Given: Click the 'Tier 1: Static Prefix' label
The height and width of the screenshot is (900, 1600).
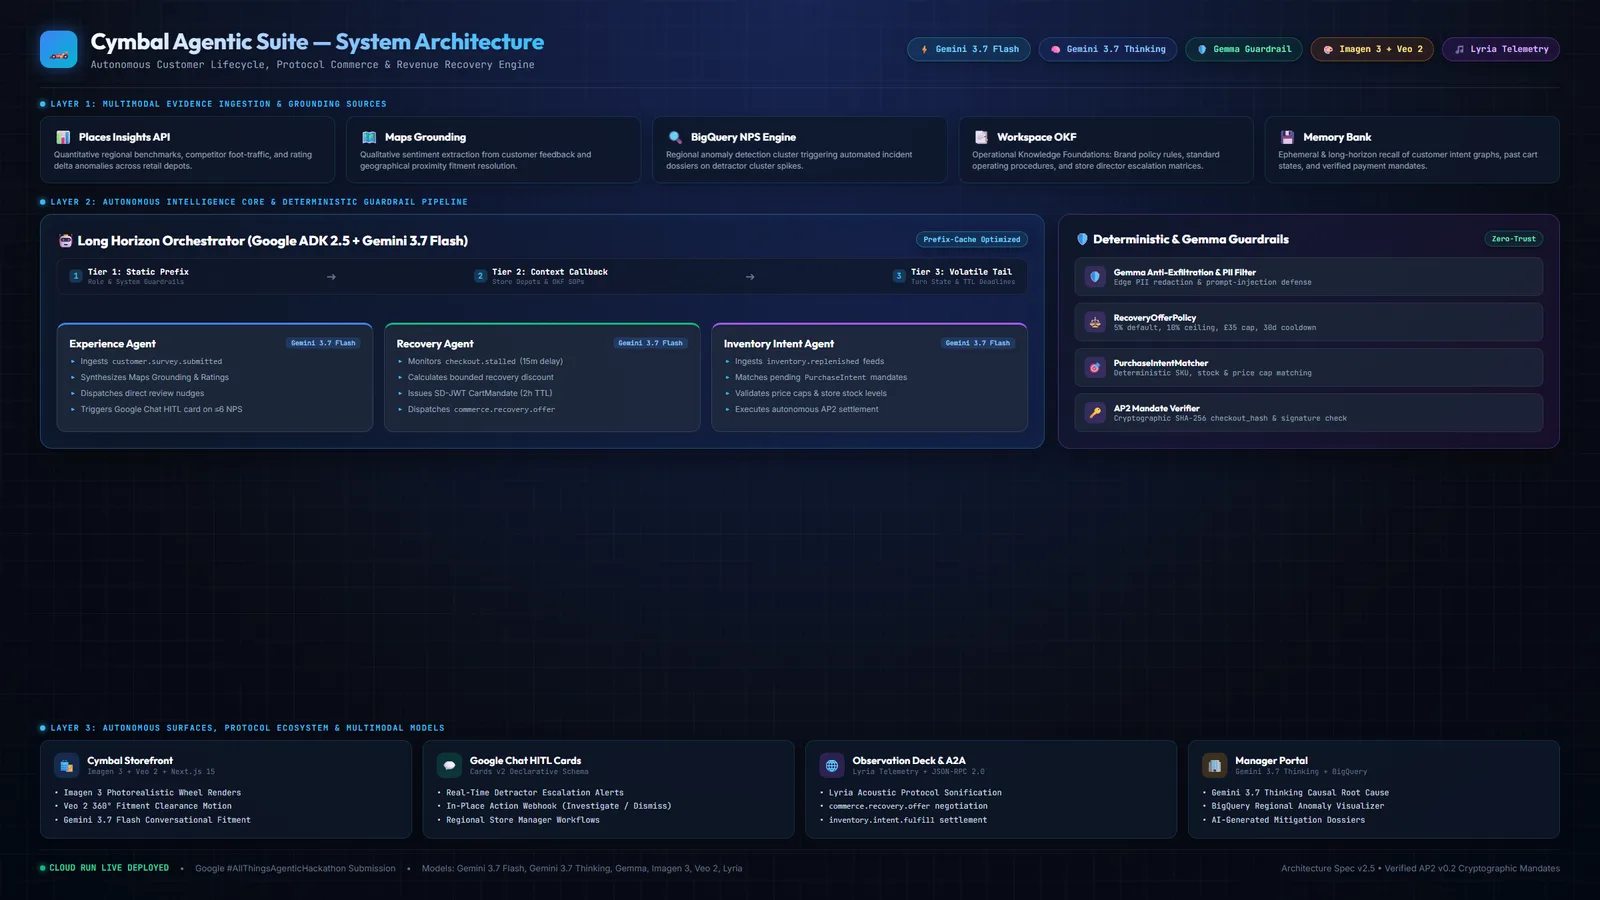Looking at the screenshot, I should tap(138, 272).
